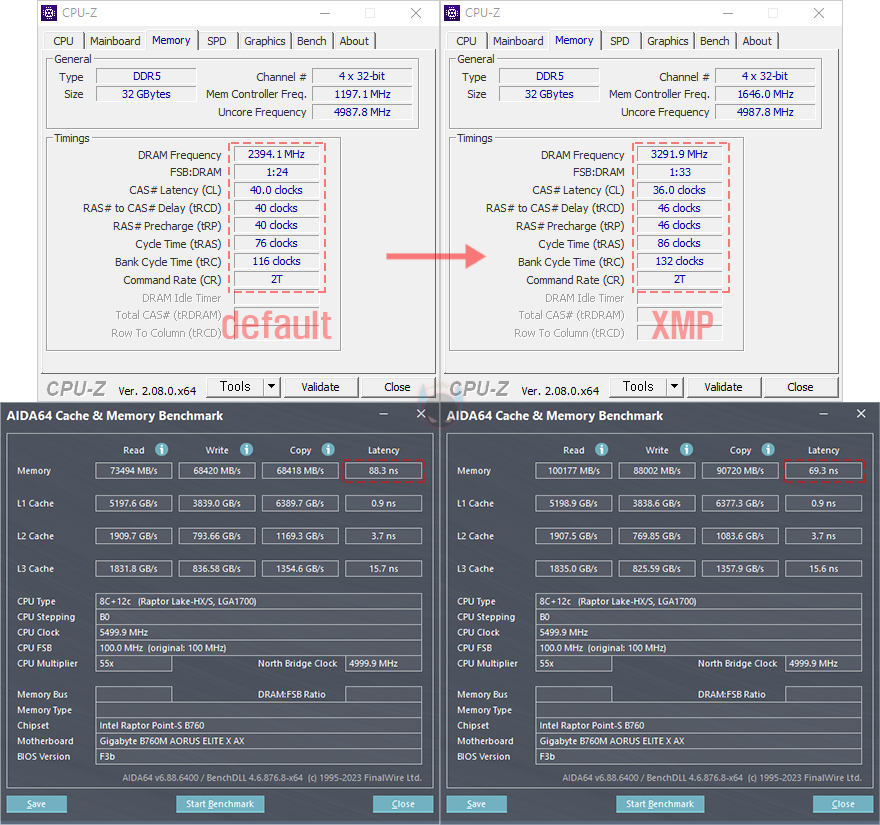
Task: Click L3 Cache latency 15.7 ns value
Action: pos(383,569)
